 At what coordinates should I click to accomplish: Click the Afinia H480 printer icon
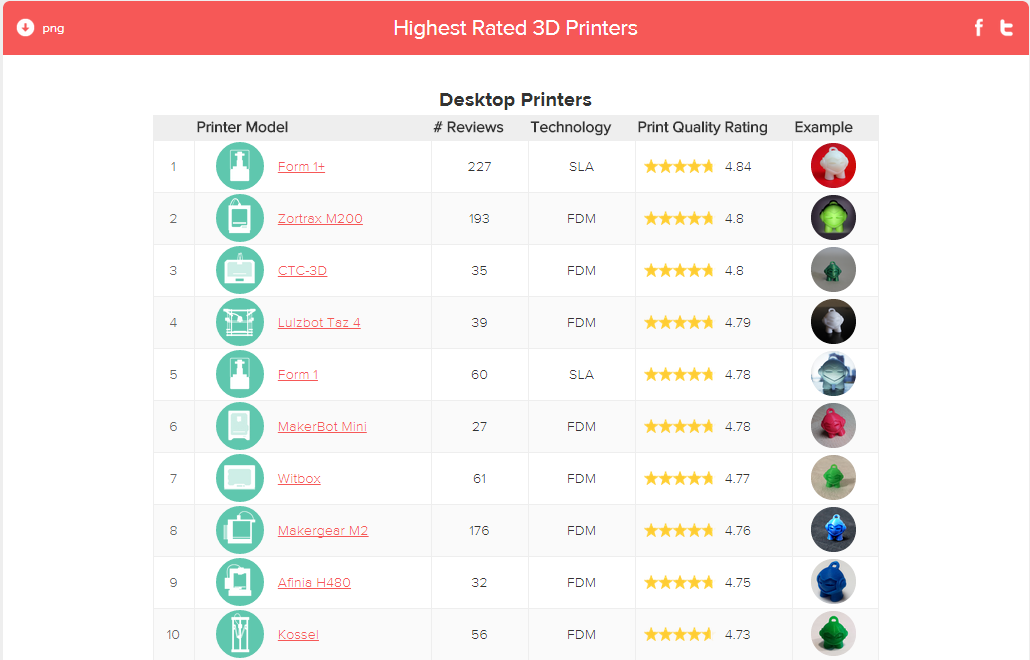click(x=240, y=582)
